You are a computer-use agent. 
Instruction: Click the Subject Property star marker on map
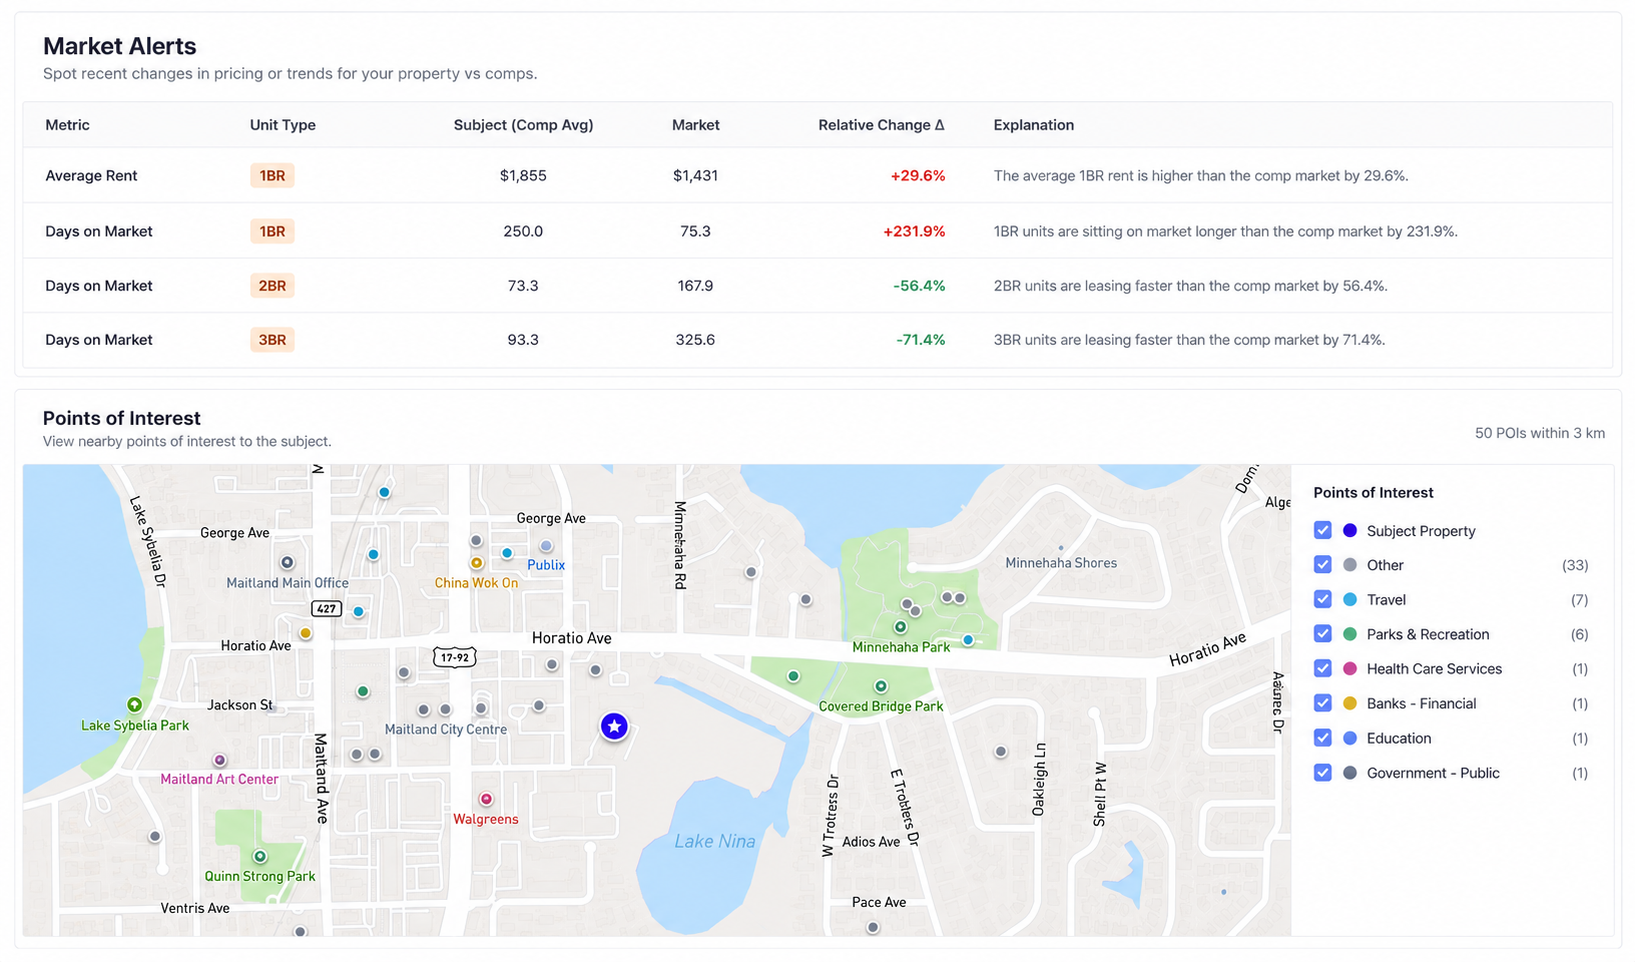pyautogui.click(x=614, y=726)
